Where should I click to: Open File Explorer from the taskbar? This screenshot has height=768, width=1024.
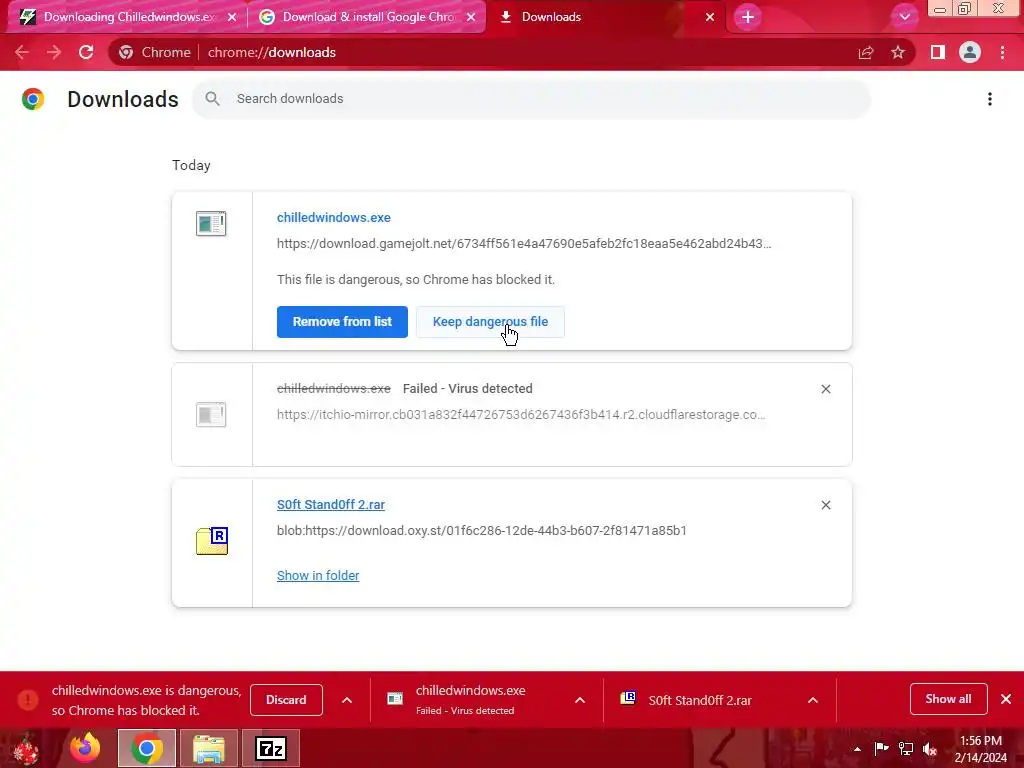point(208,748)
